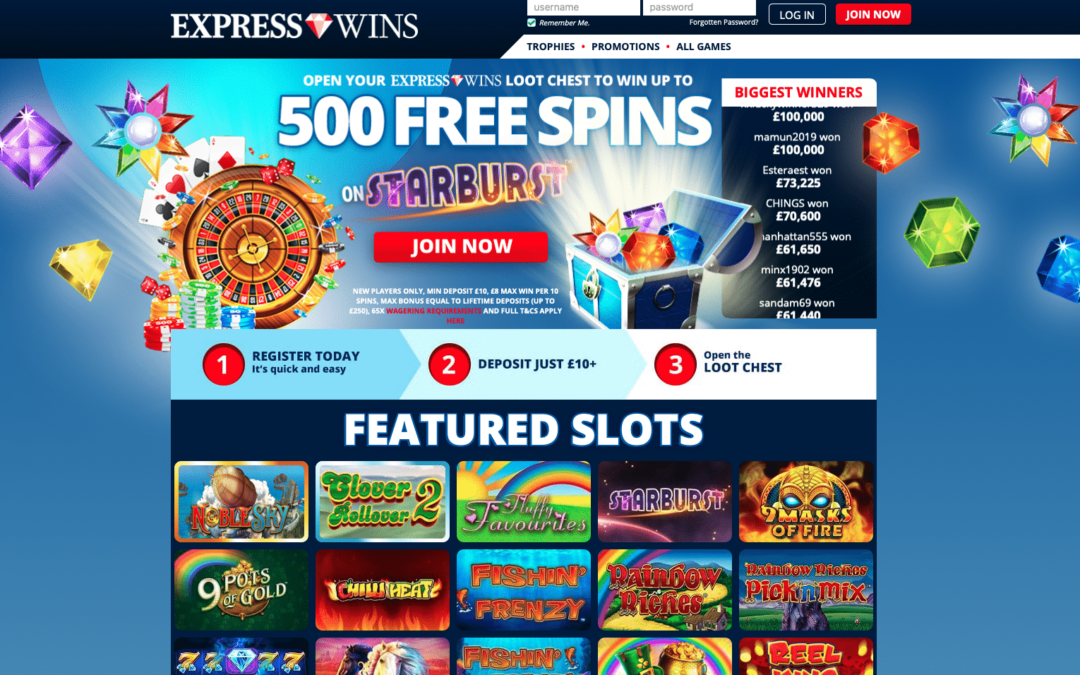Click the LOG IN button
This screenshot has height=675, width=1080.
coord(797,14)
